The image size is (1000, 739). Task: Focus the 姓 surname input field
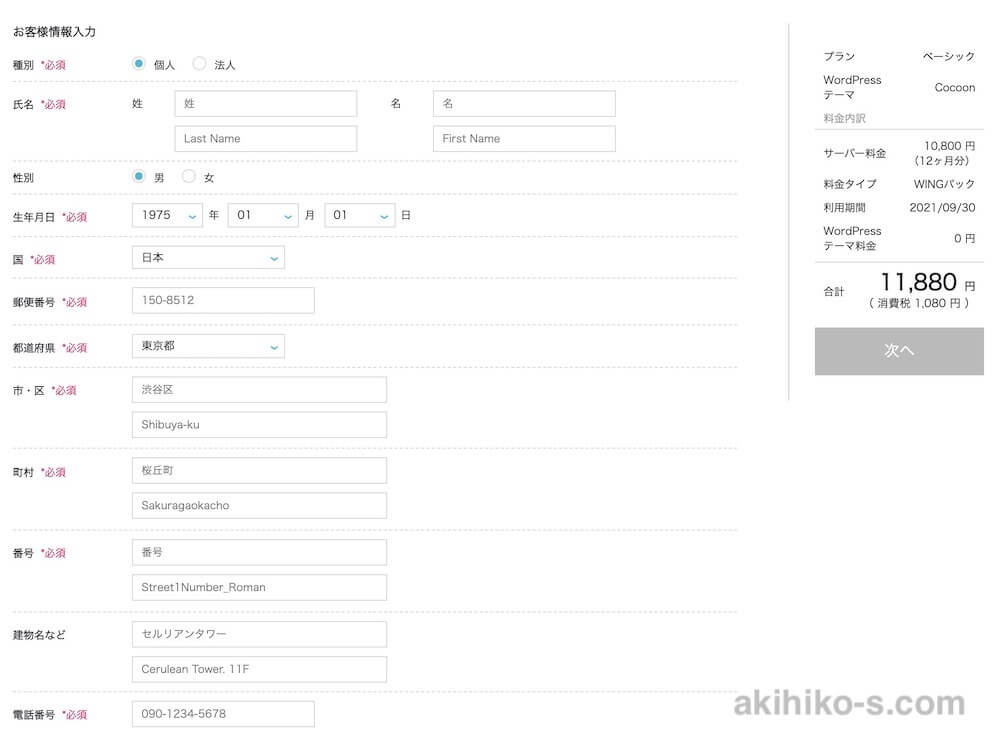point(265,104)
